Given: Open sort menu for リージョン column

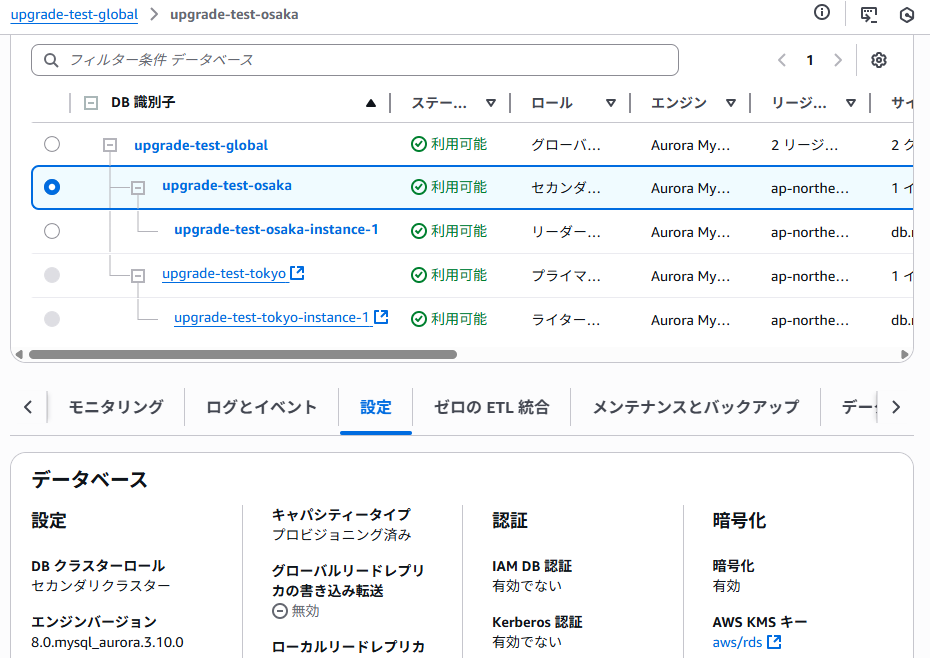Looking at the screenshot, I should [x=851, y=103].
